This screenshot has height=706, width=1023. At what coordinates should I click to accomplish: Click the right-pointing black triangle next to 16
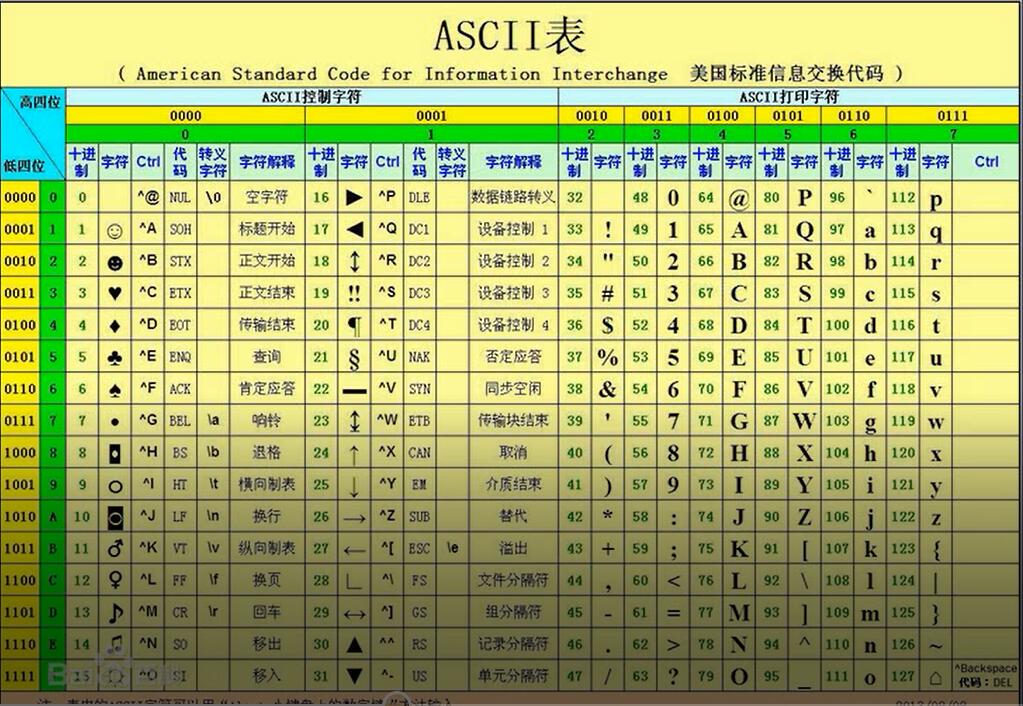tap(354, 197)
